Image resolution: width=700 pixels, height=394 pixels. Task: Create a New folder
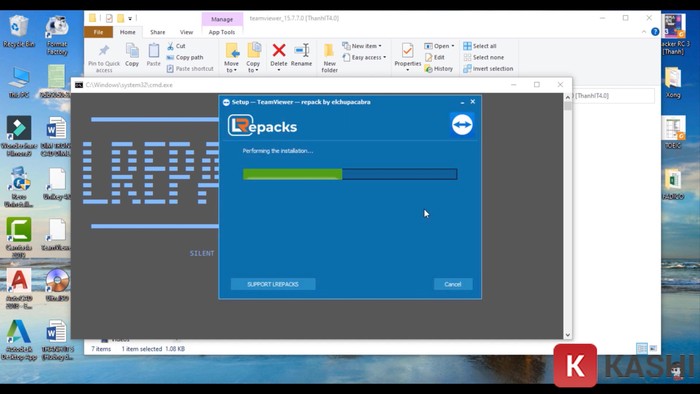(x=329, y=58)
